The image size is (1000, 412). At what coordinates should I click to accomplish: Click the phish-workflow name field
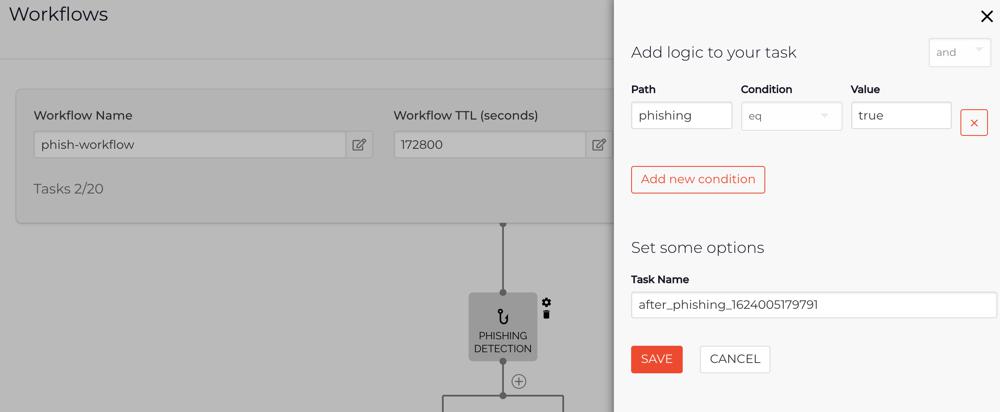190,145
